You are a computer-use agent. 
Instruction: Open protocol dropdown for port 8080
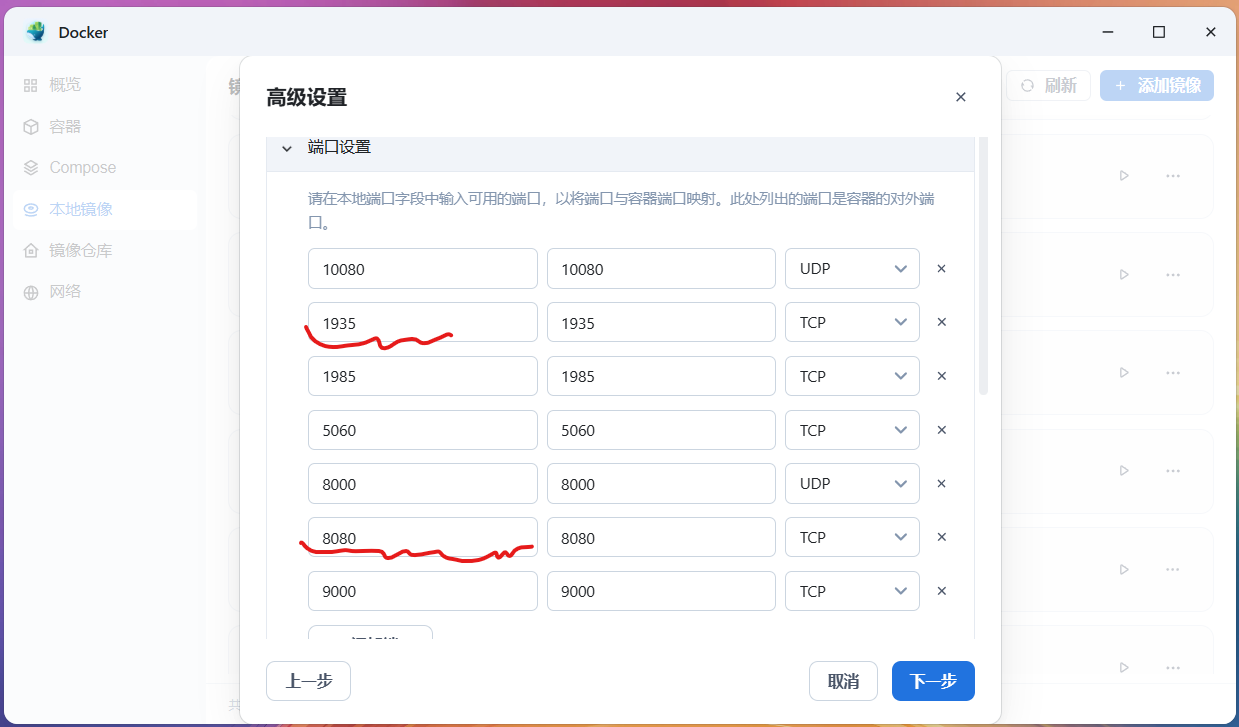[852, 537]
